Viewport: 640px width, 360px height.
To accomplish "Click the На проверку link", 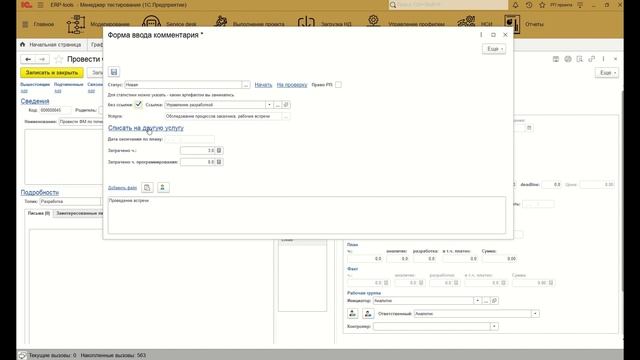I will click(292, 85).
